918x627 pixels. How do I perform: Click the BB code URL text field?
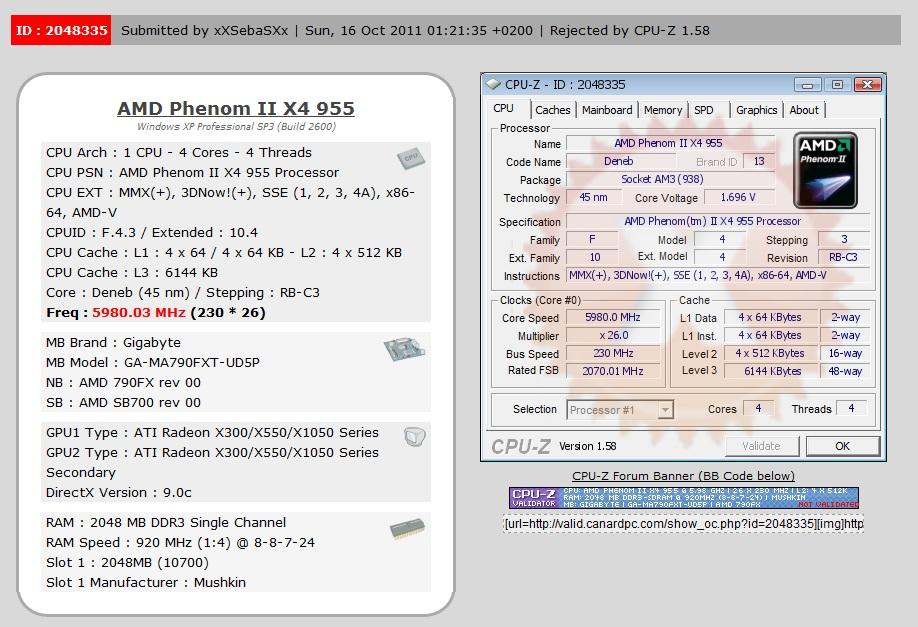(683, 523)
